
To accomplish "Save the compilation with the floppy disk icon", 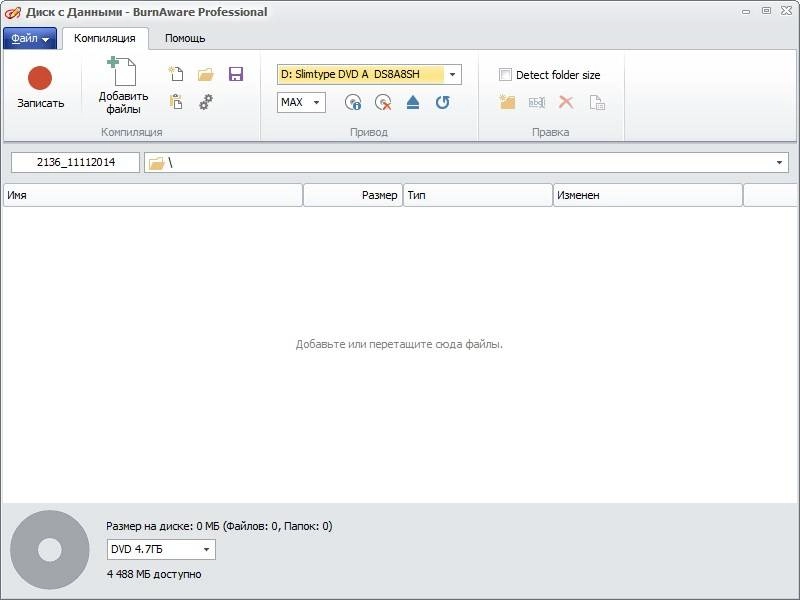I will [236, 74].
